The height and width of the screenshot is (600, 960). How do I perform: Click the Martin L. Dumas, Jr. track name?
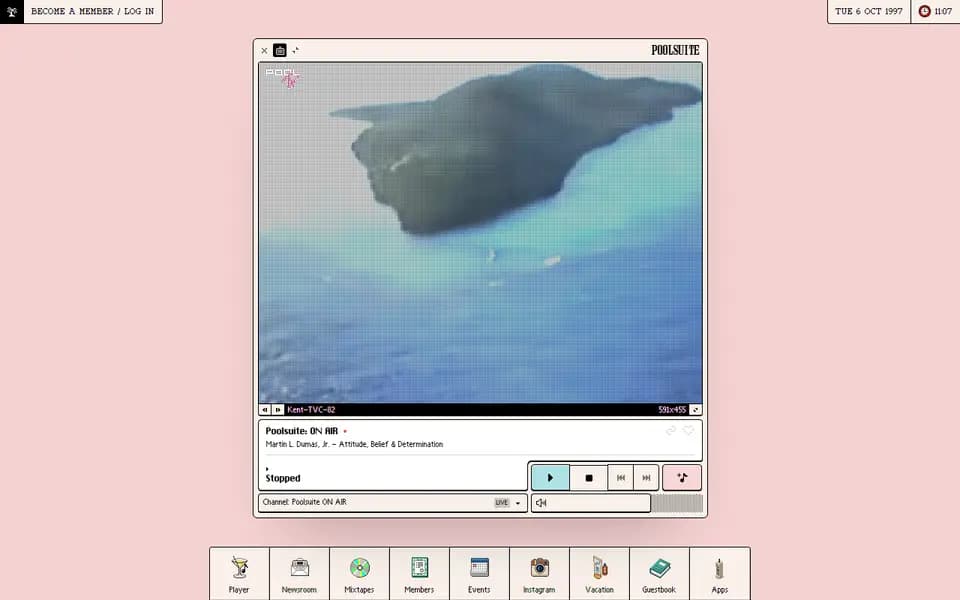click(354, 444)
